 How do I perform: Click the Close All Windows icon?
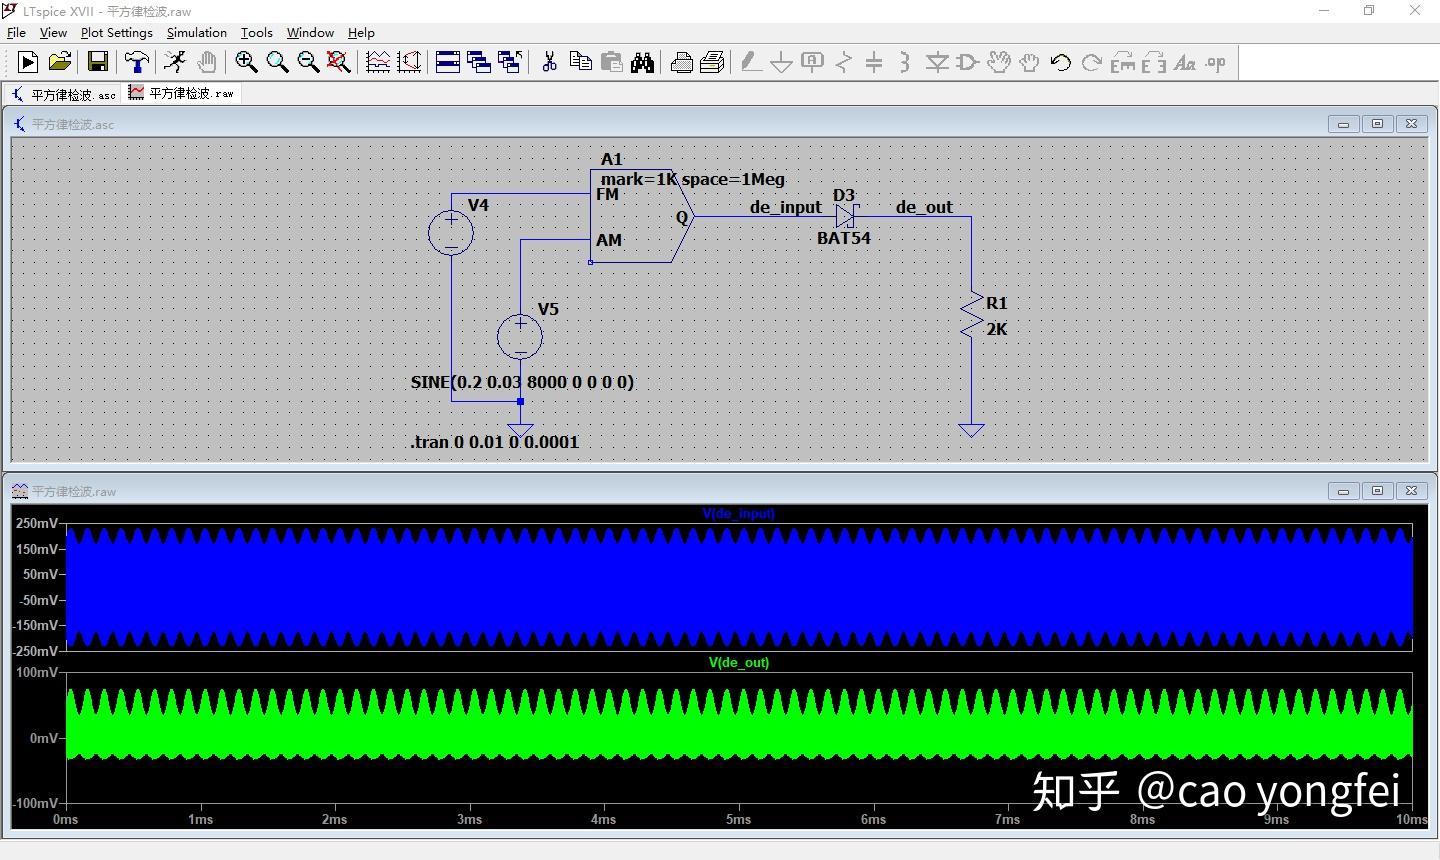click(510, 62)
